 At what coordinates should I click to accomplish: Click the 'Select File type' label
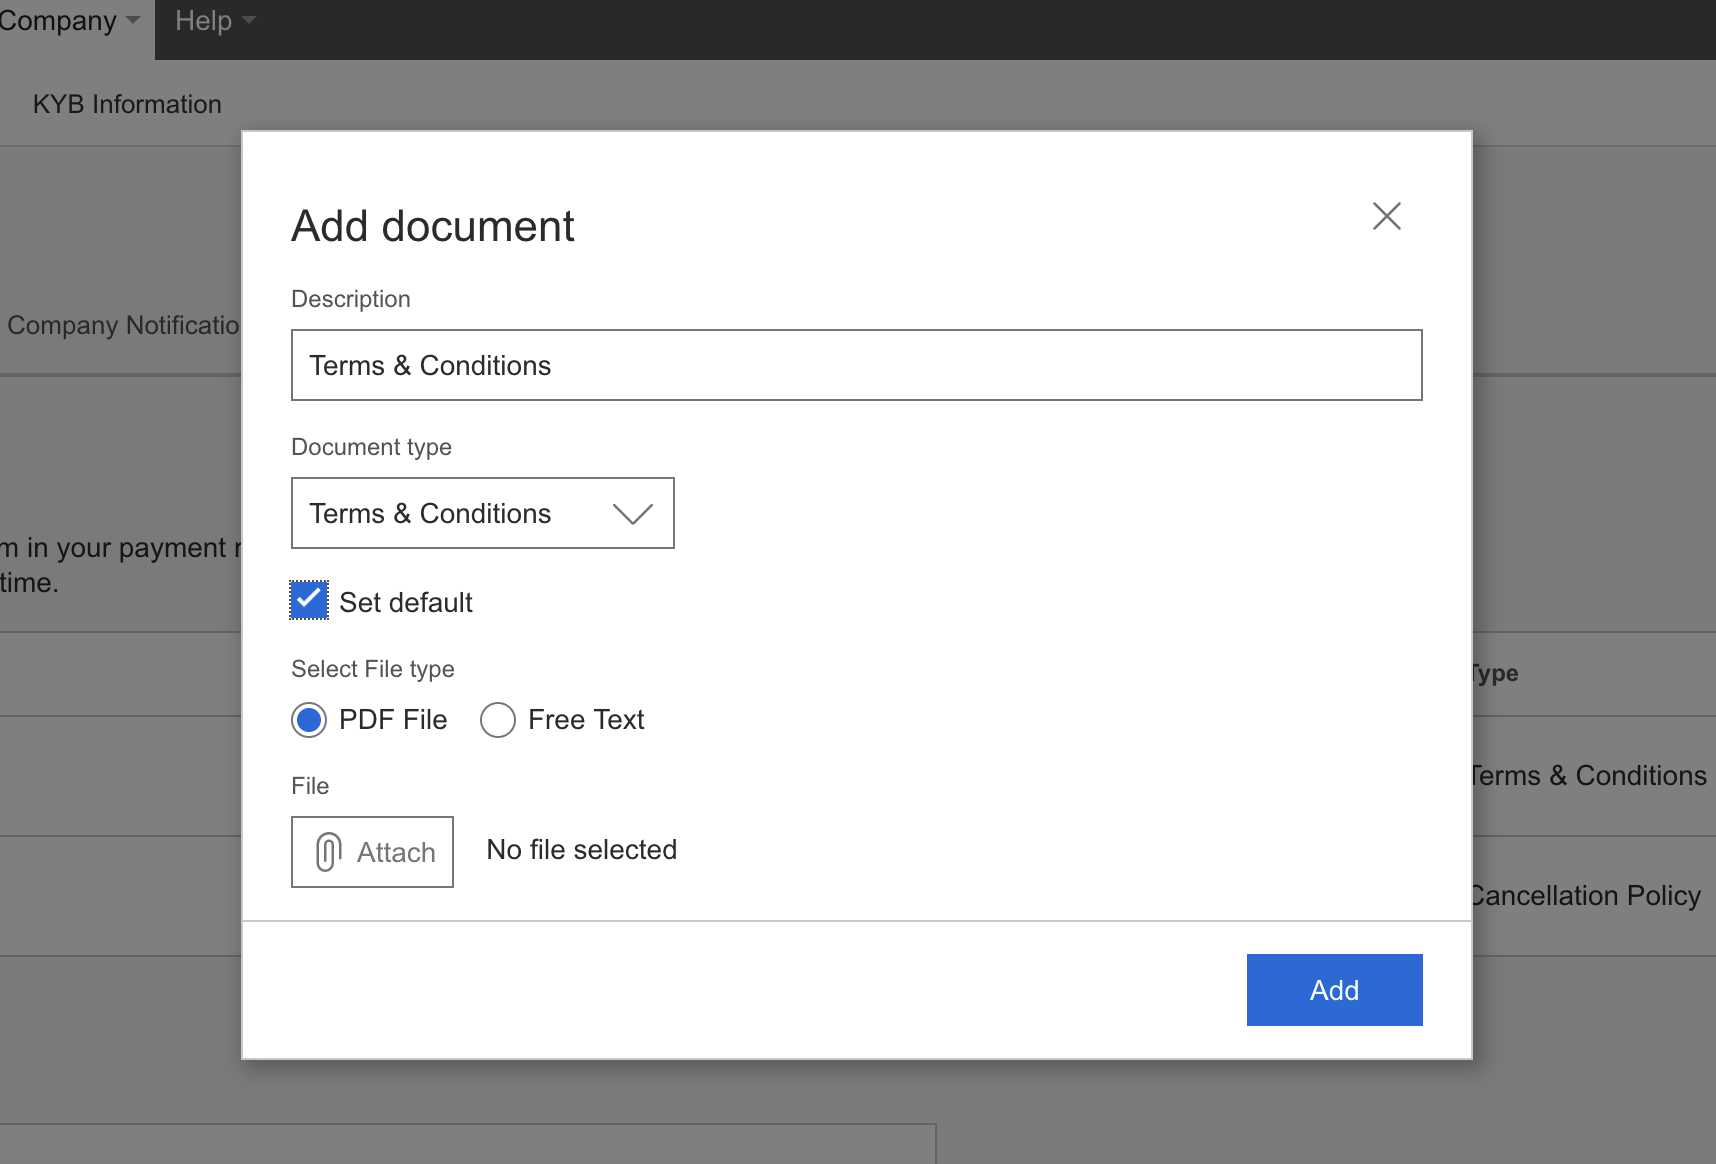(x=372, y=669)
